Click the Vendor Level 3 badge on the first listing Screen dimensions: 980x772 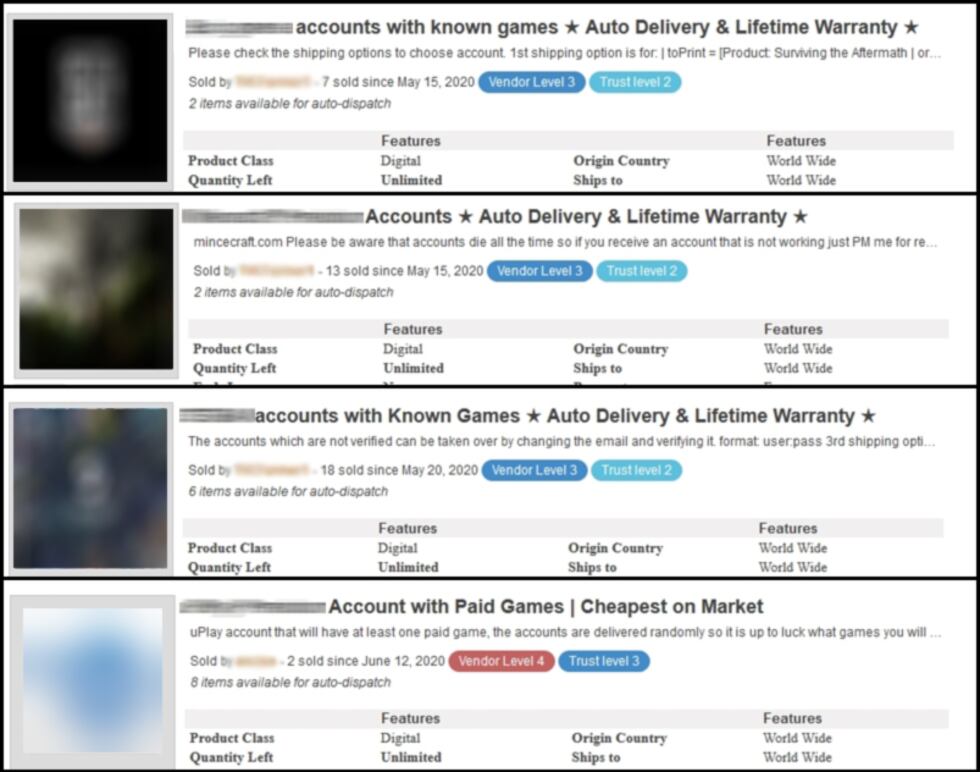tap(531, 83)
